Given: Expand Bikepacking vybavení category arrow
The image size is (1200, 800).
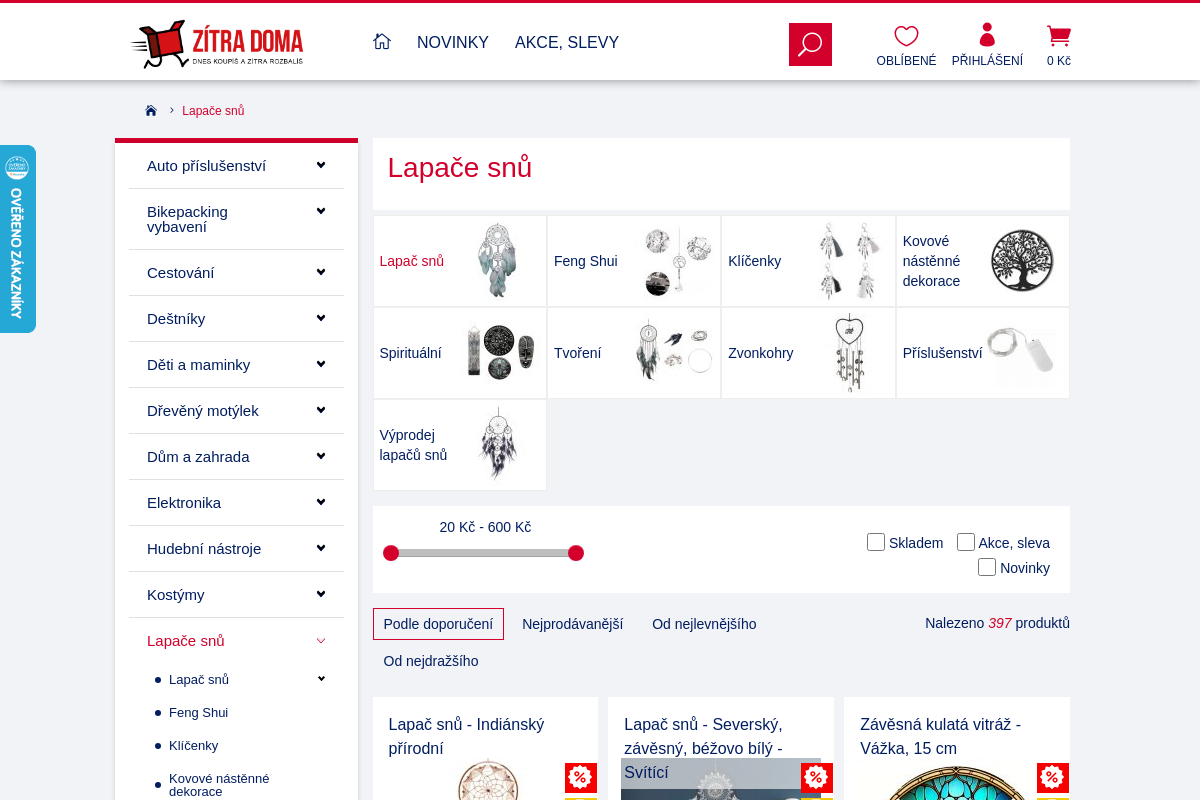Looking at the screenshot, I should 321,211.
